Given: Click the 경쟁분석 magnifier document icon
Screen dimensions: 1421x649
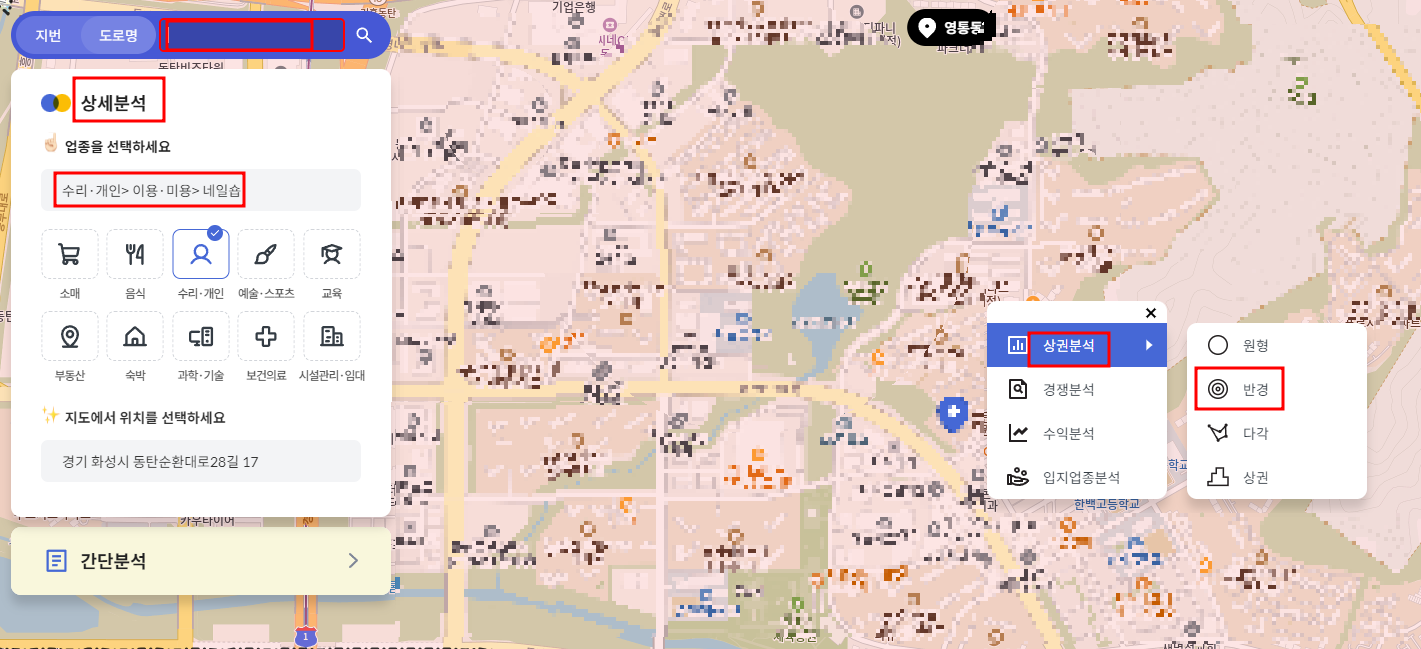Looking at the screenshot, I should click(1018, 389).
